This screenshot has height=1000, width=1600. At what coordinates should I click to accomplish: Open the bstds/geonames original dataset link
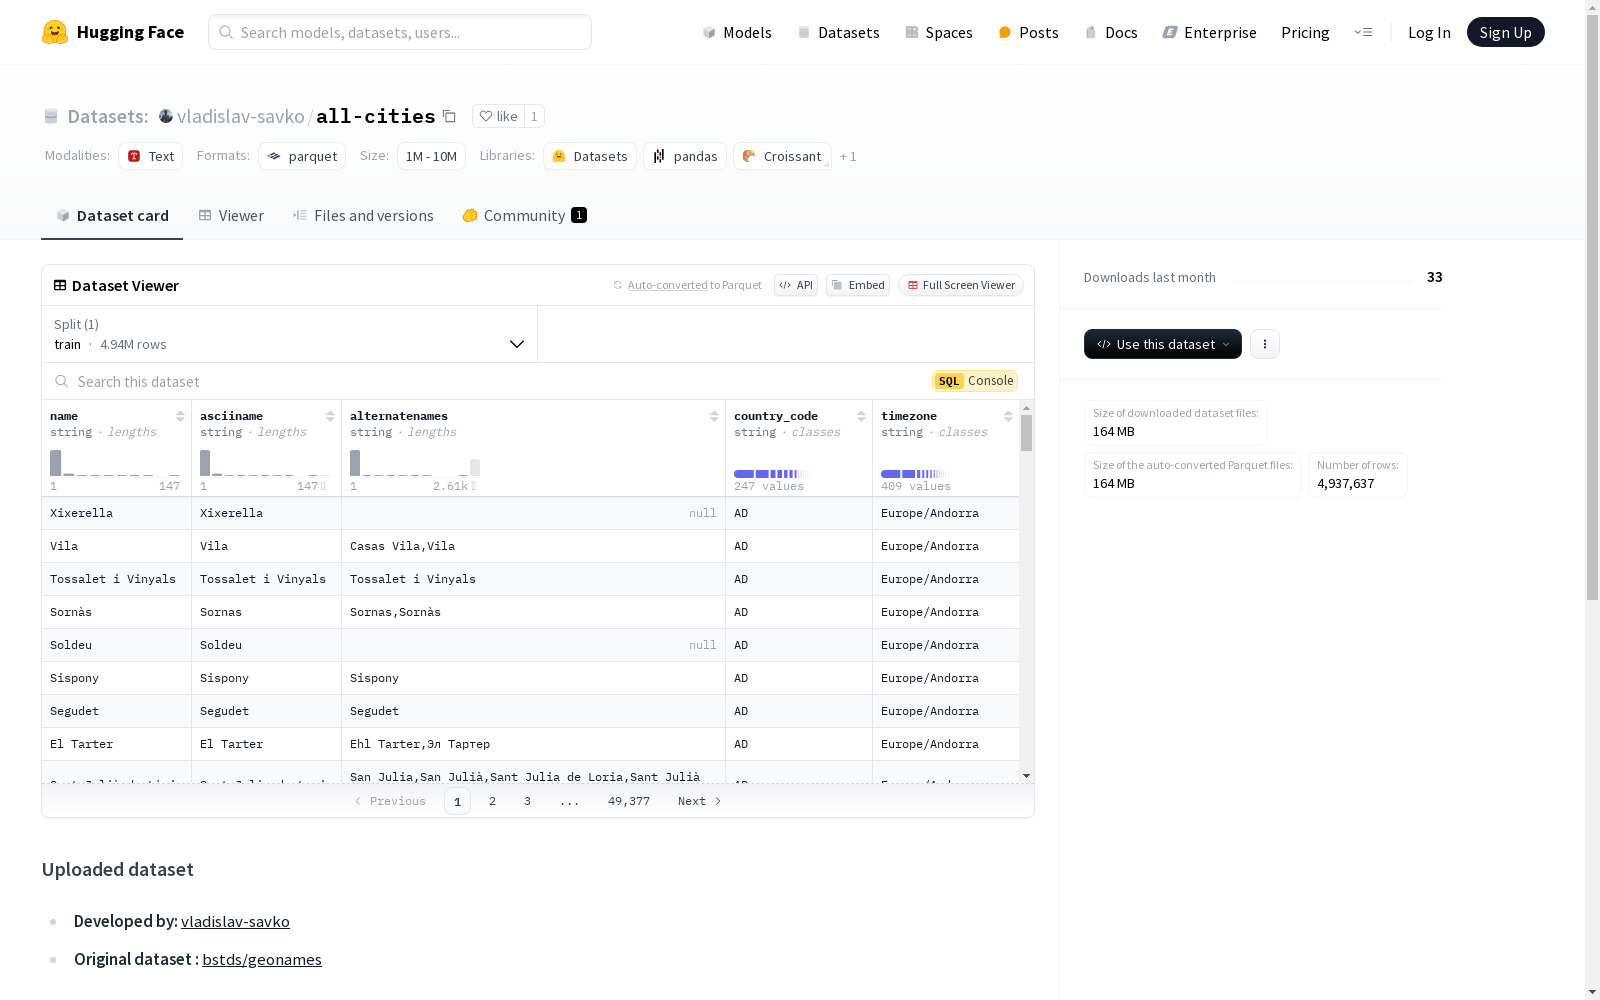[x=262, y=959]
